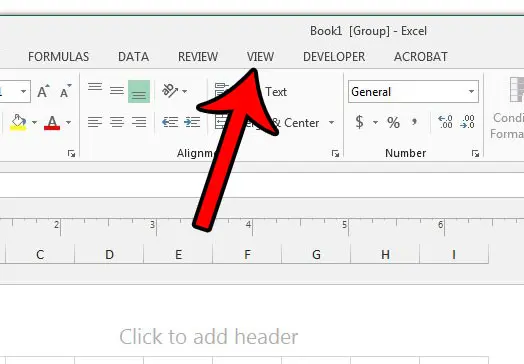Select column D header
The image size is (524, 364).
click(x=109, y=254)
